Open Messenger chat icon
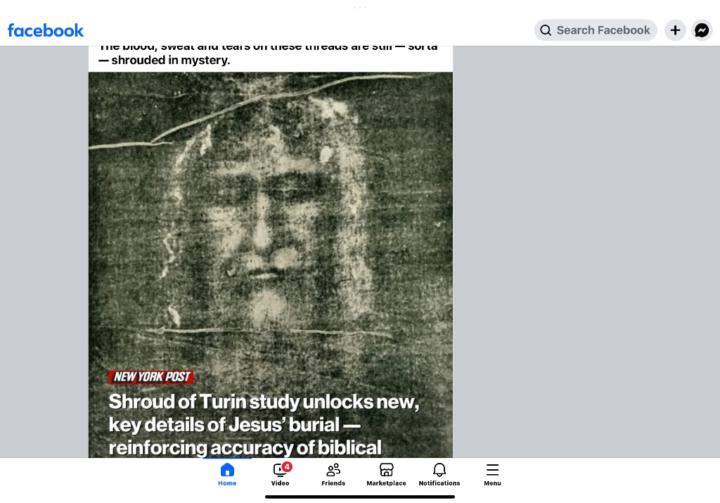 [x=702, y=30]
